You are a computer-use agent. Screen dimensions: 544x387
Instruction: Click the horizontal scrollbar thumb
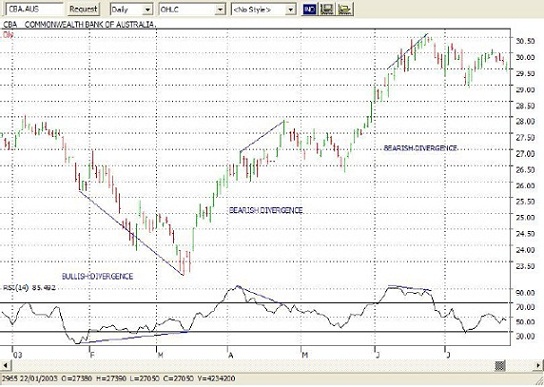pos(500,365)
